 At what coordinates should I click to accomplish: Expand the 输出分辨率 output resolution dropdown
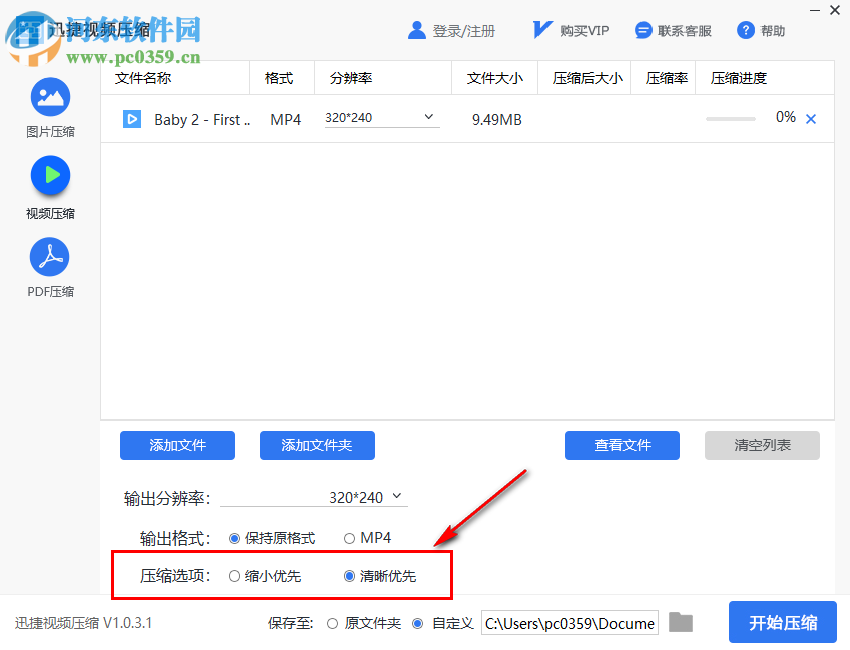click(397, 496)
